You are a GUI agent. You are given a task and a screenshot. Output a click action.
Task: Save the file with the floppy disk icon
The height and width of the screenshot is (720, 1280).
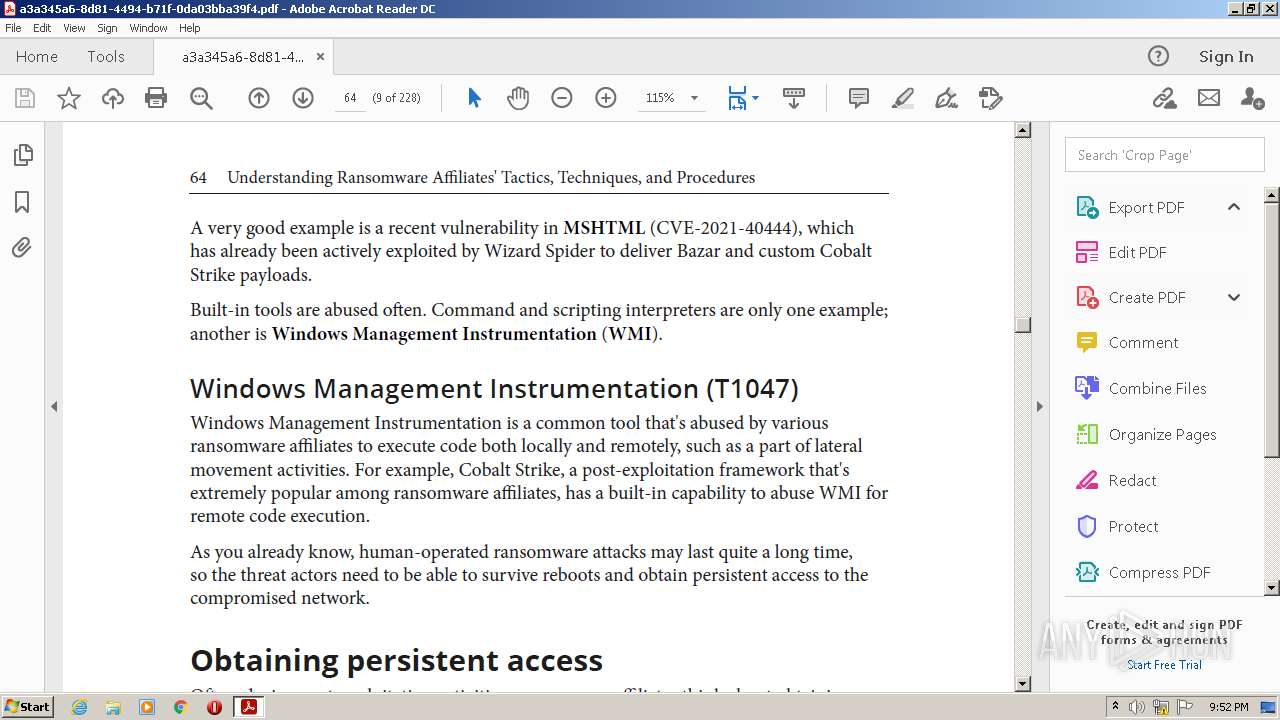[25, 98]
